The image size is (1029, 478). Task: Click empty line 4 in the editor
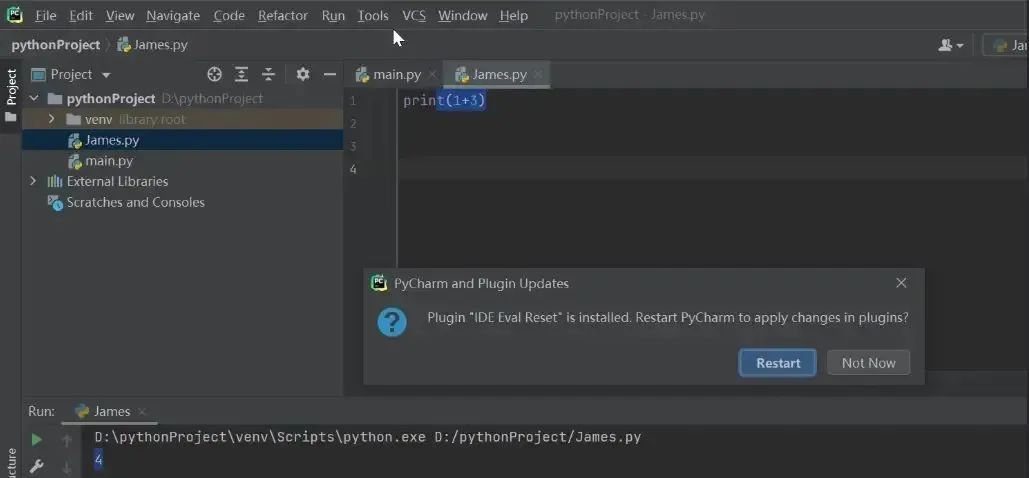tap(713, 169)
